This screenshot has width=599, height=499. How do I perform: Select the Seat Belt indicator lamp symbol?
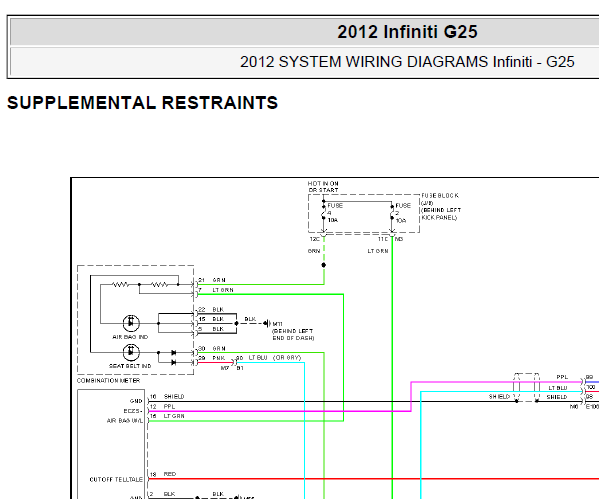[x=131, y=352]
